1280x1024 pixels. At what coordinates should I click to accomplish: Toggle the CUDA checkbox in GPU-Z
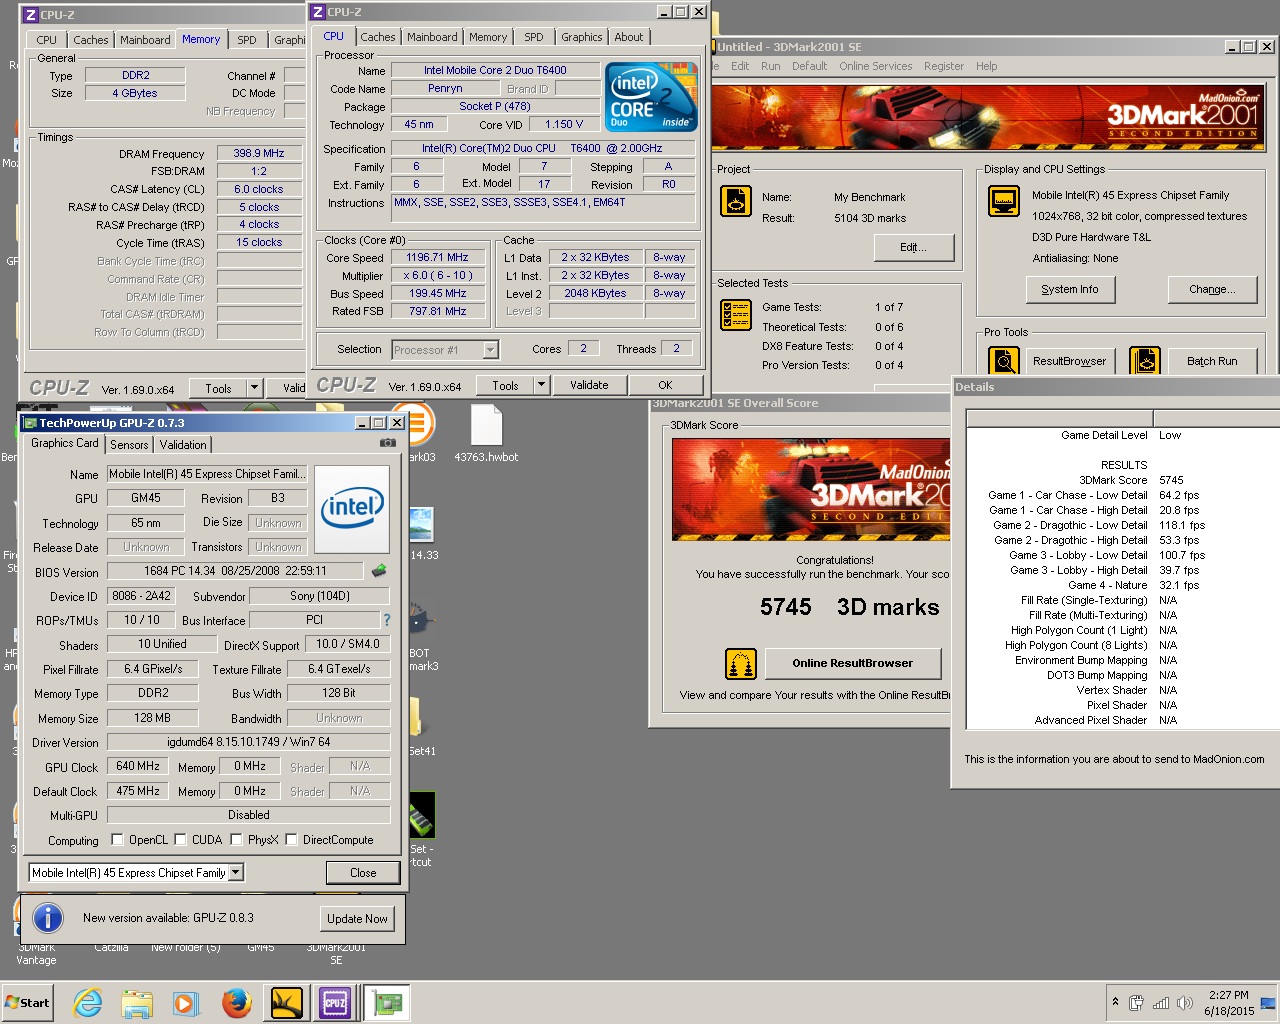[180, 839]
